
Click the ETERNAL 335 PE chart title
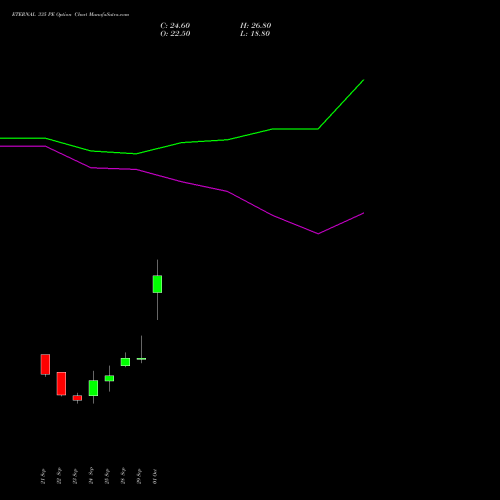click(x=70, y=15)
